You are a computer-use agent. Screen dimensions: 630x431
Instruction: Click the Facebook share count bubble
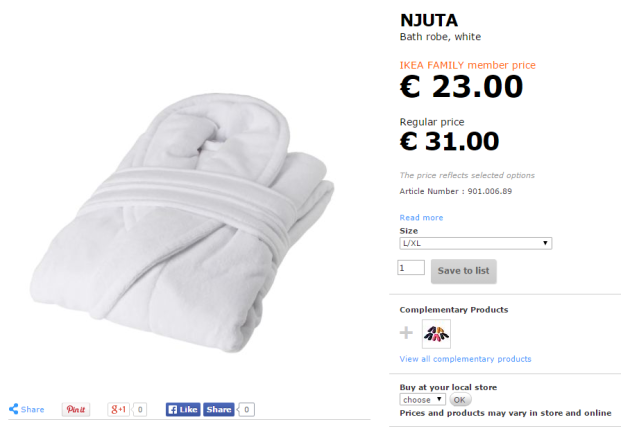click(247, 409)
